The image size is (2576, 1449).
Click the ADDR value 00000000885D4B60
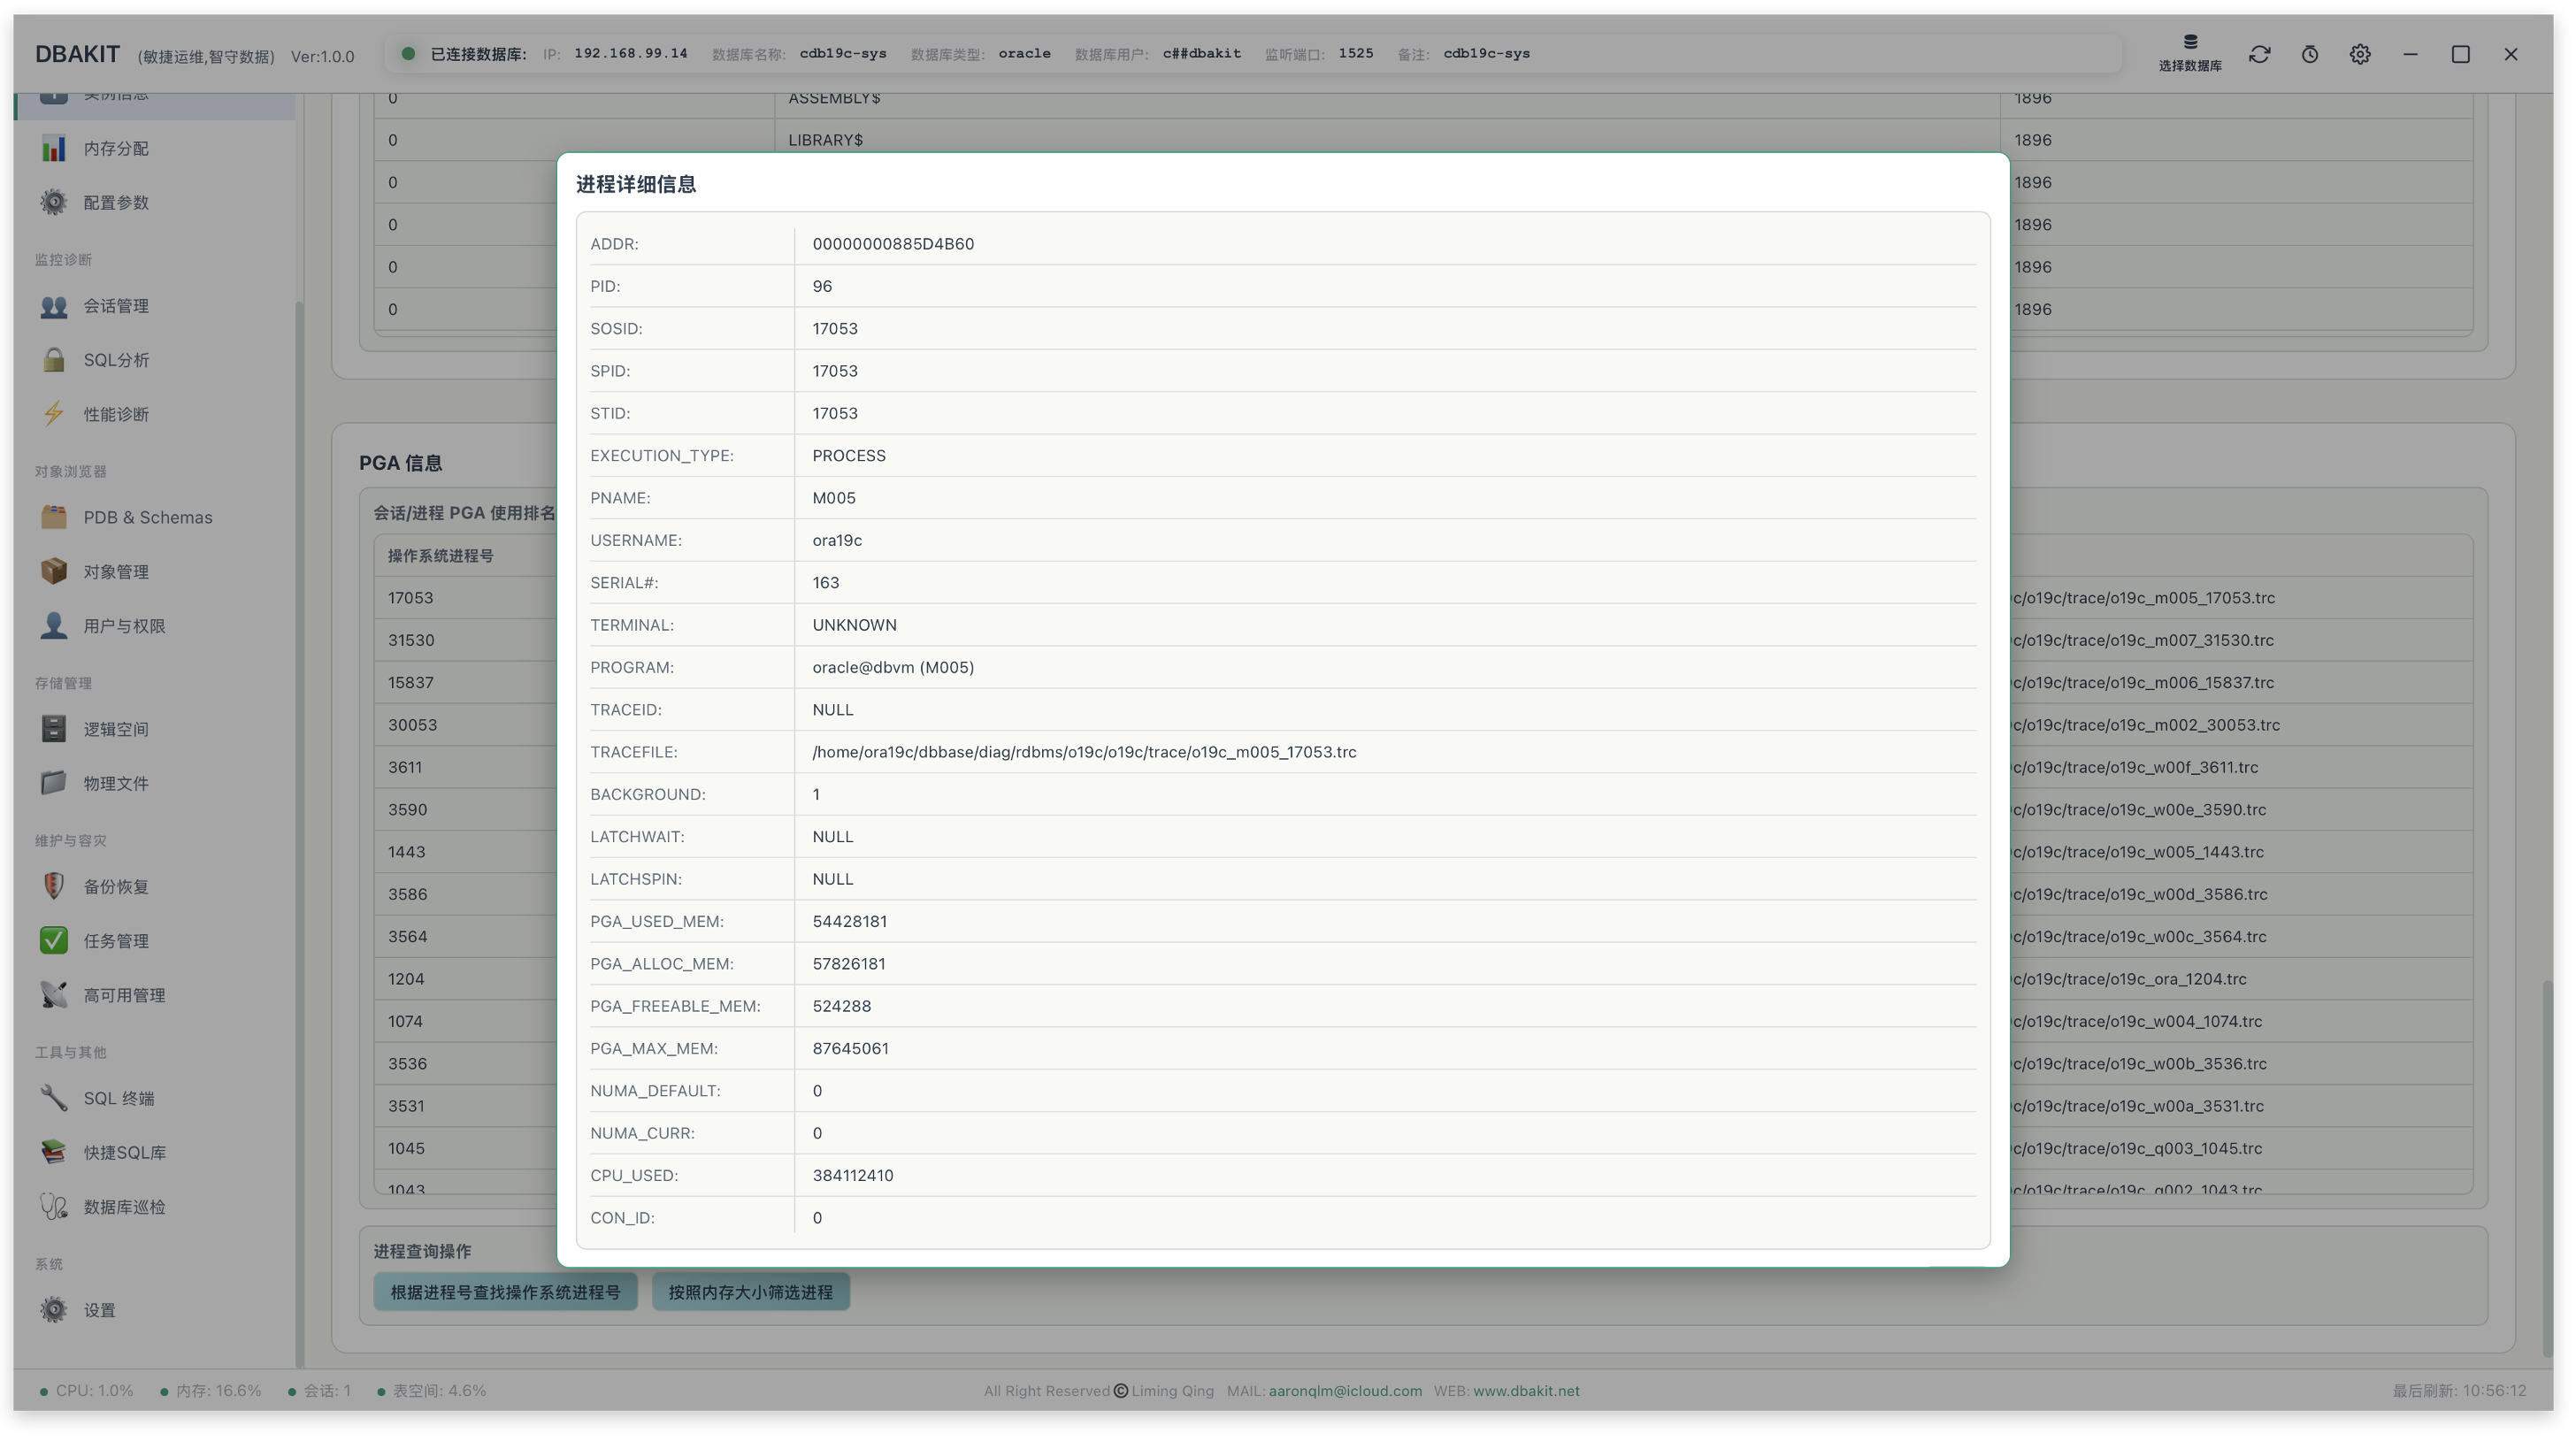893,244
